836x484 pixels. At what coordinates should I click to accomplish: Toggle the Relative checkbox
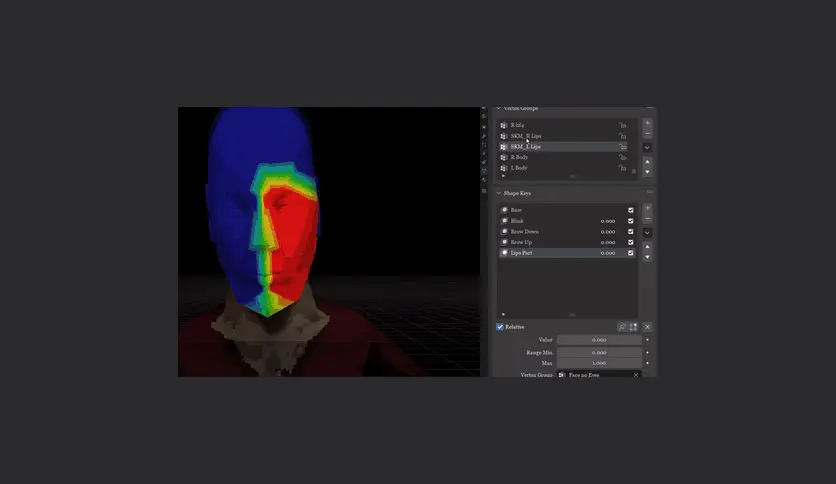(500, 327)
